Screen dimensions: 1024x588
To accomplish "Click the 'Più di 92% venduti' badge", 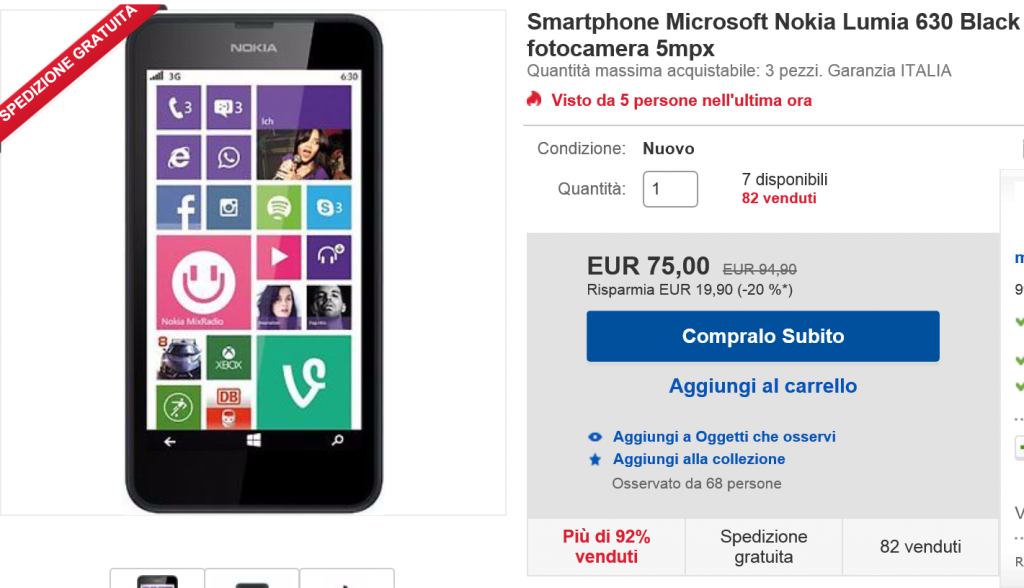I will (x=604, y=546).
